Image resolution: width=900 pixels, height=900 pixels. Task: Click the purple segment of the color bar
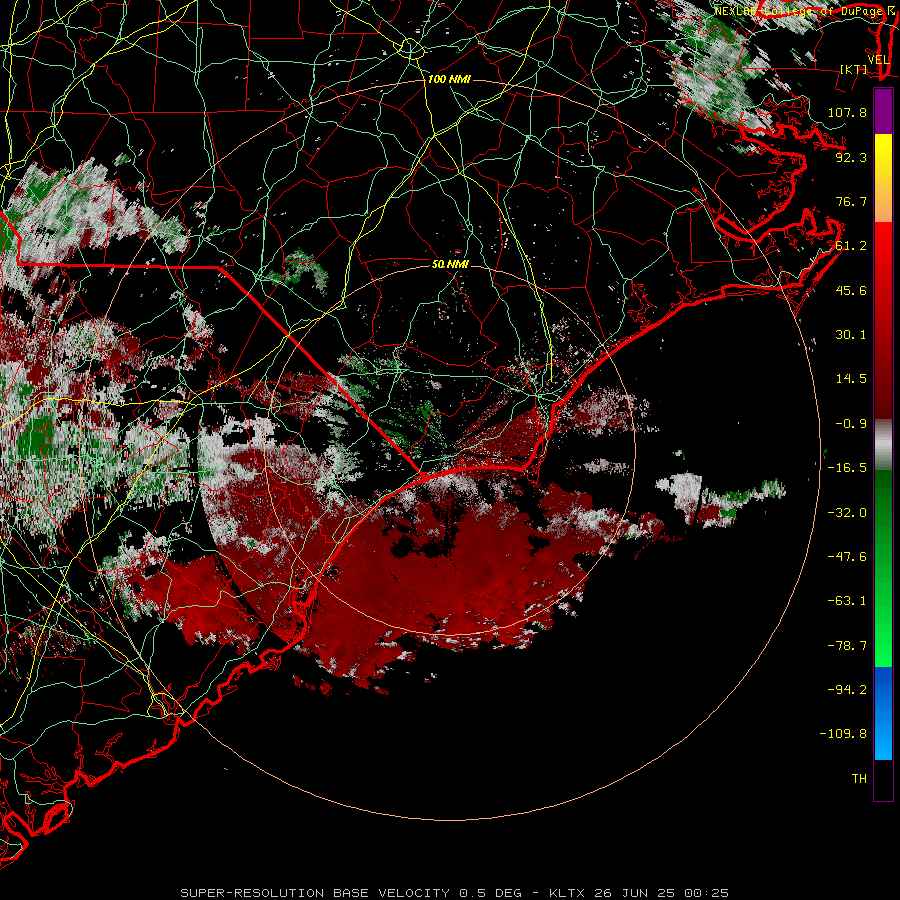[883, 111]
